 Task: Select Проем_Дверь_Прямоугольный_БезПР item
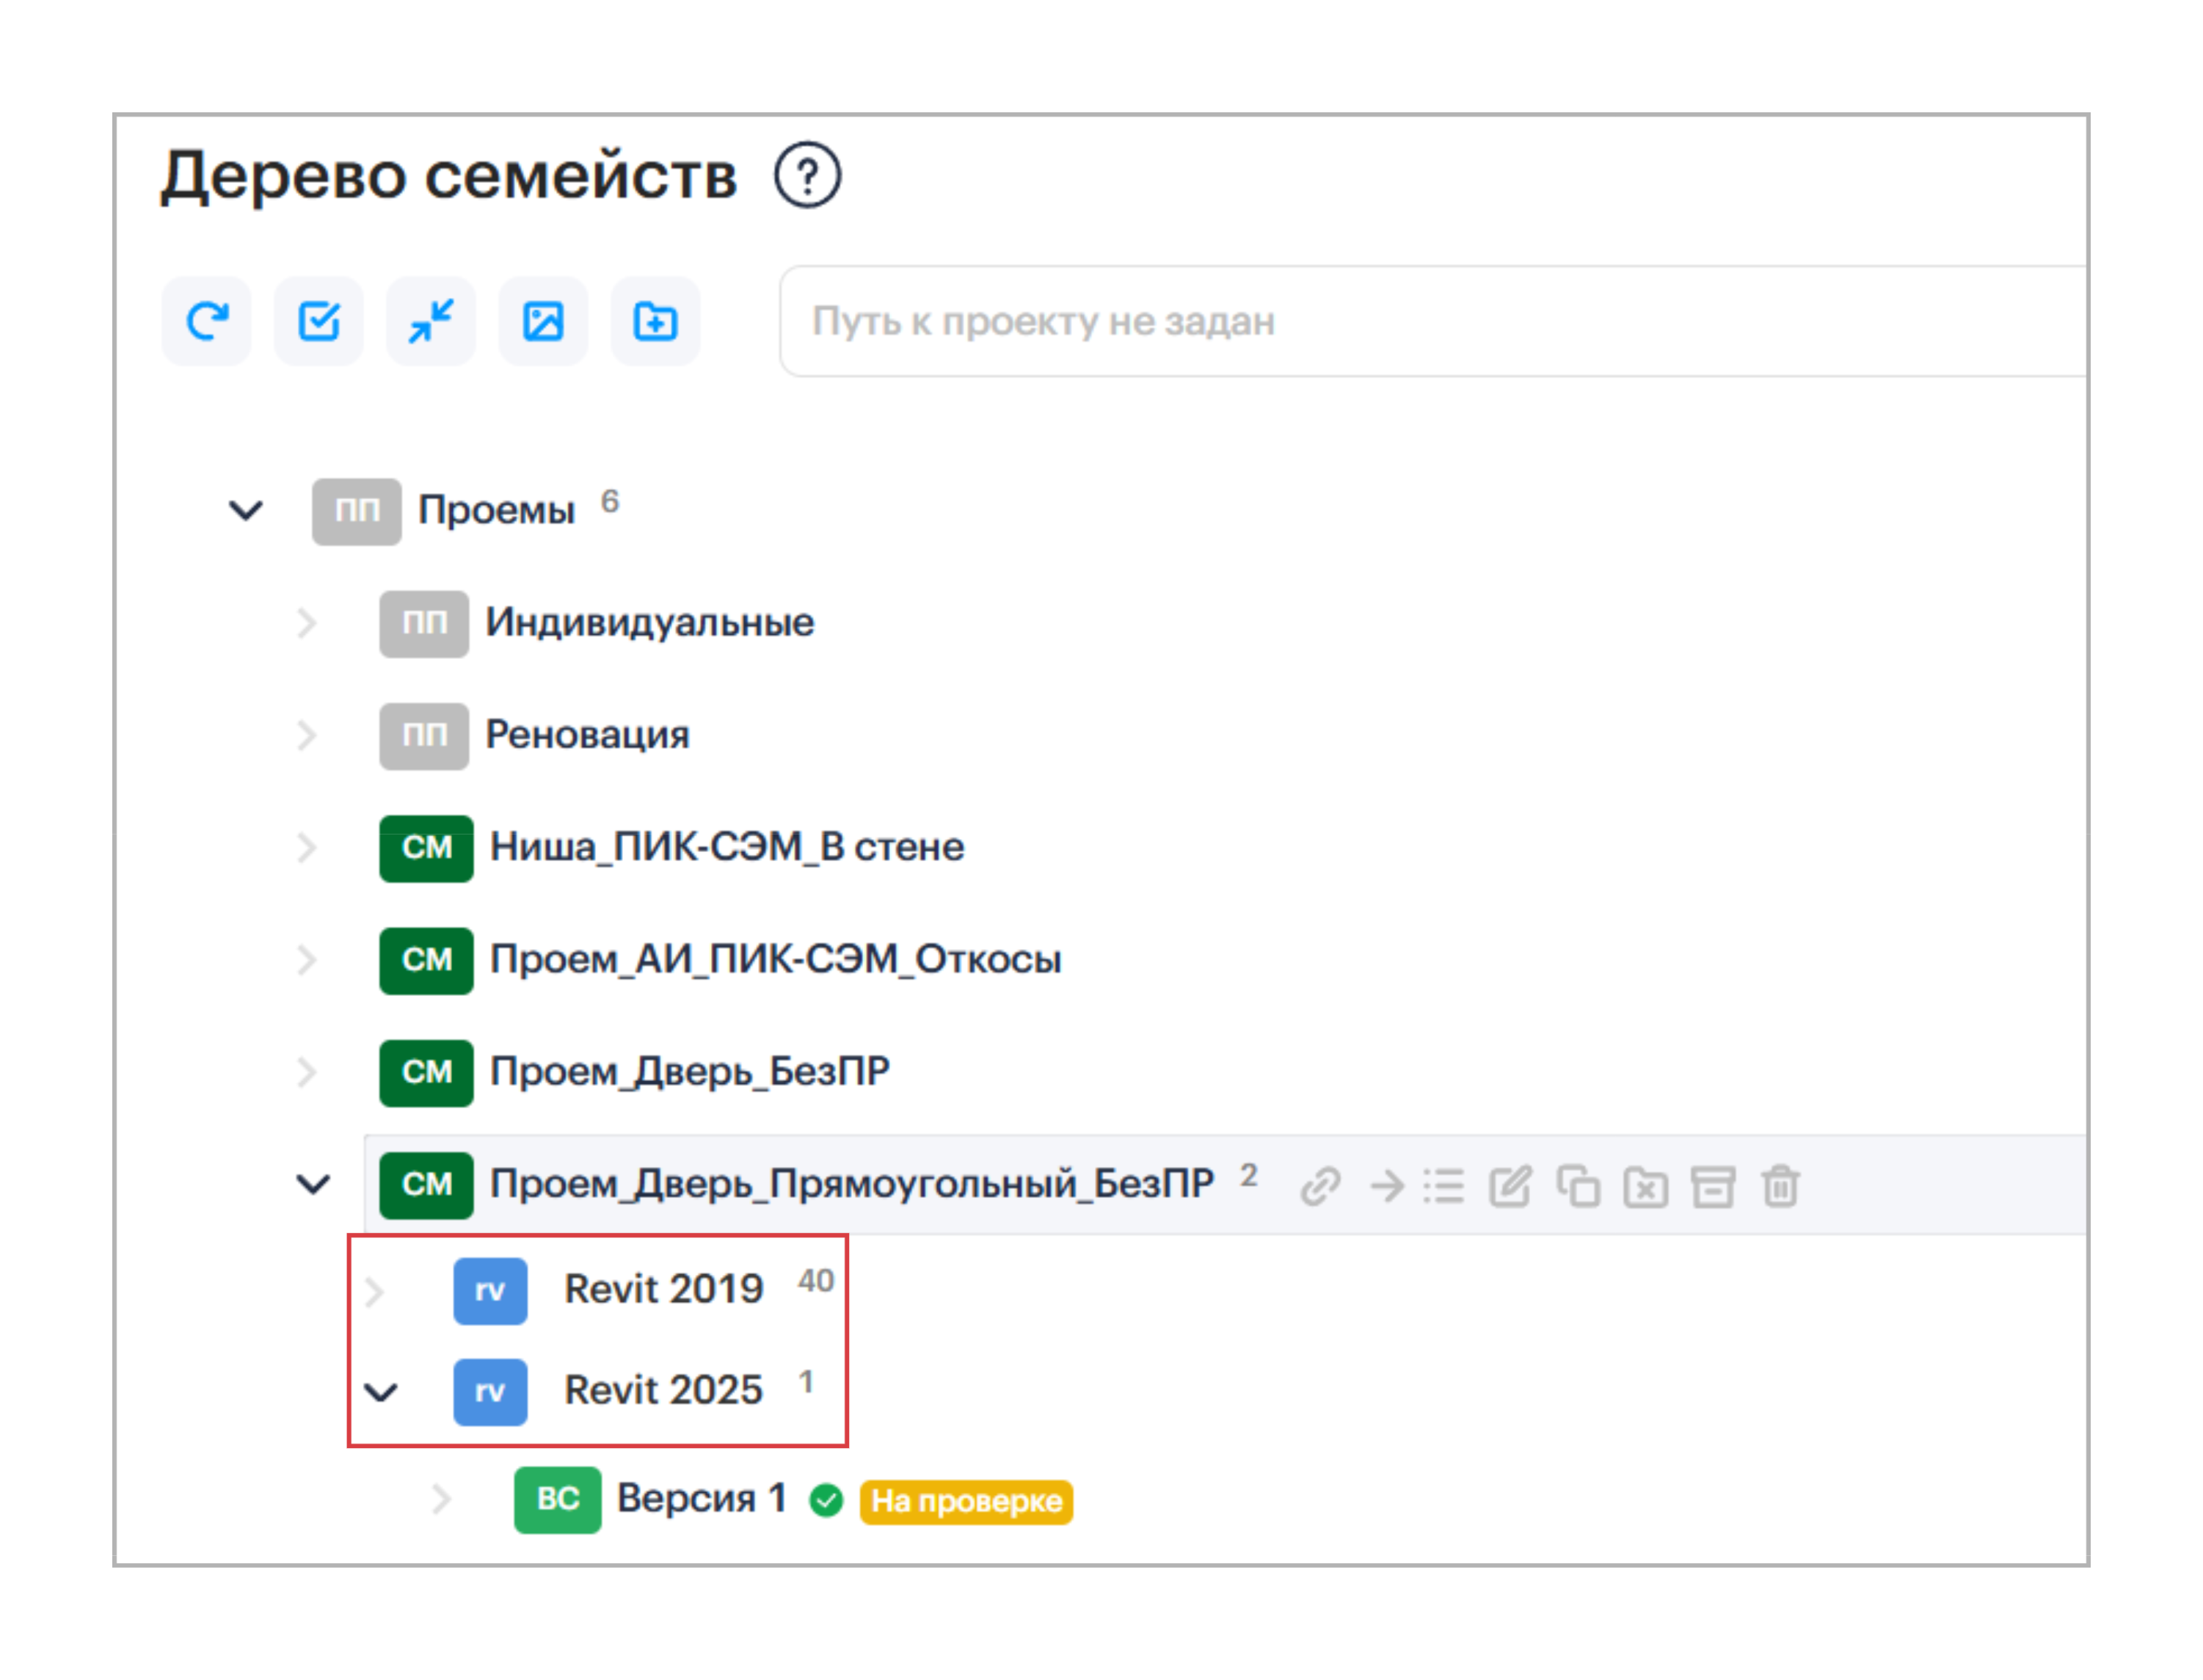coord(852,1185)
